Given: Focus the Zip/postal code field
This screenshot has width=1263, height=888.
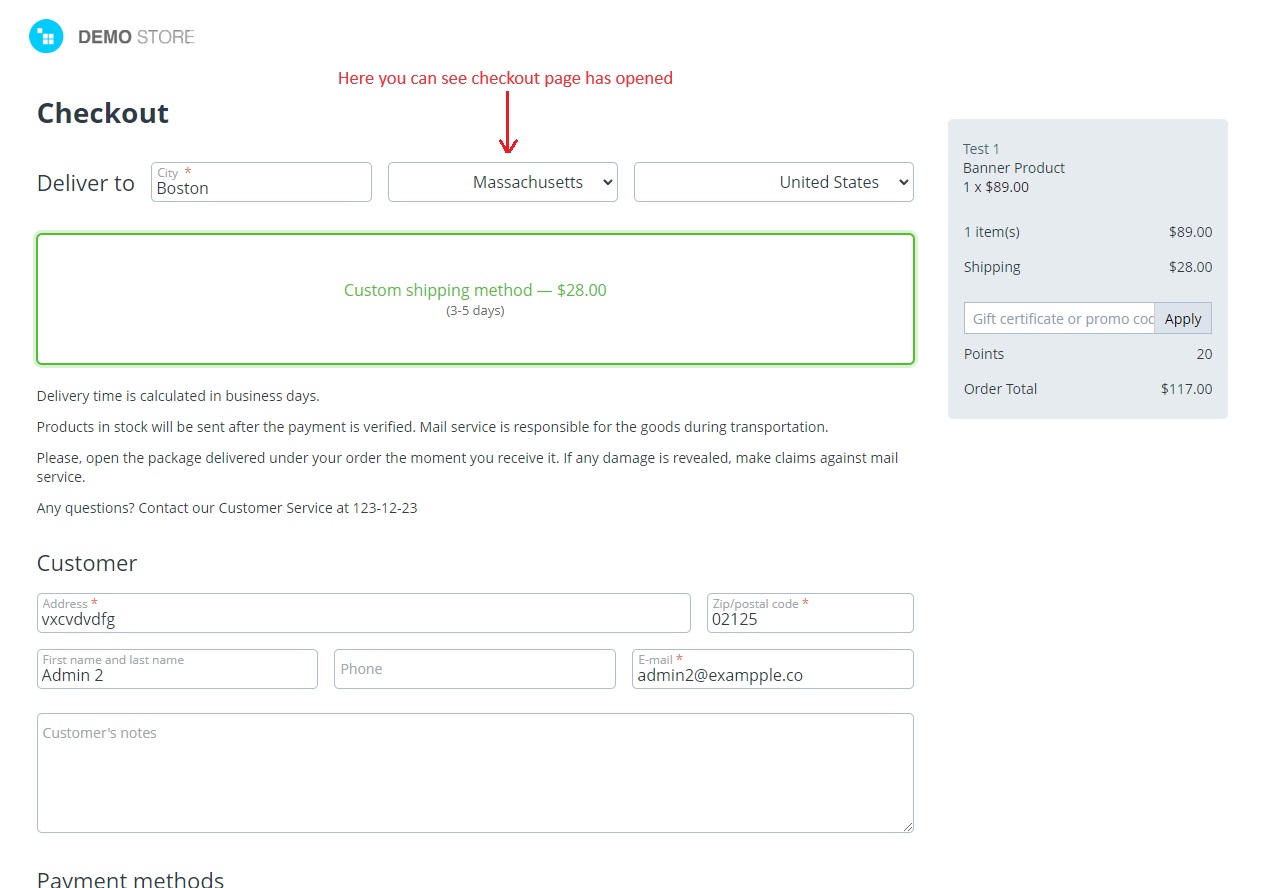Looking at the screenshot, I should (810, 613).
